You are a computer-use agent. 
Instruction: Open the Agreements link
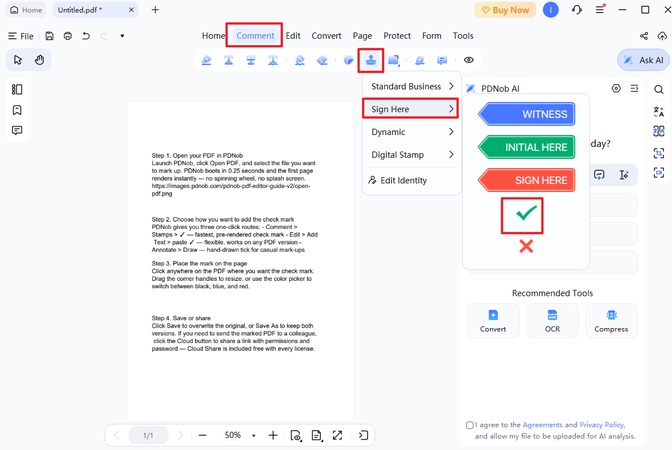coord(542,425)
